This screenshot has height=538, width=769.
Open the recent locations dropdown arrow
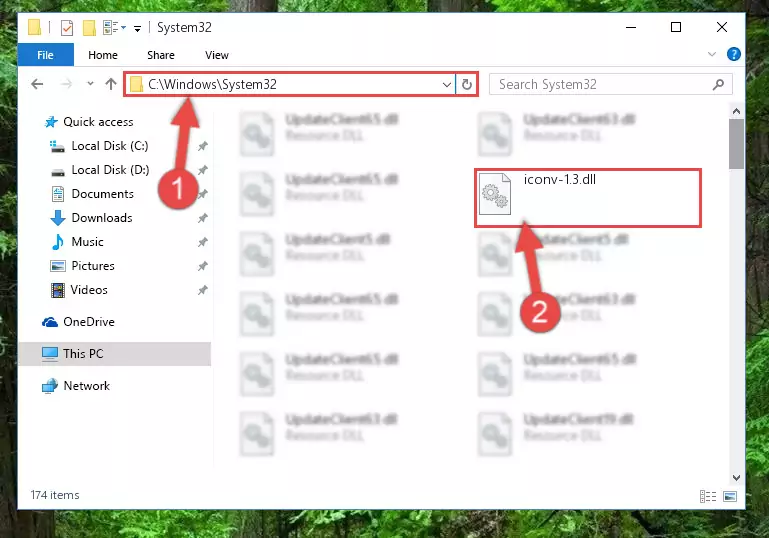click(x=90, y=84)
